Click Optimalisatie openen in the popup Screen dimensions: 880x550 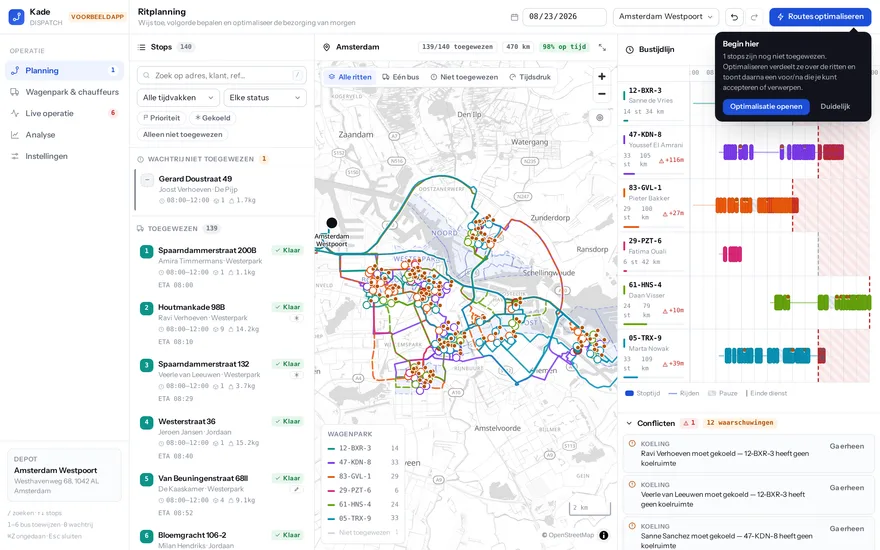[x=766, y=107]
